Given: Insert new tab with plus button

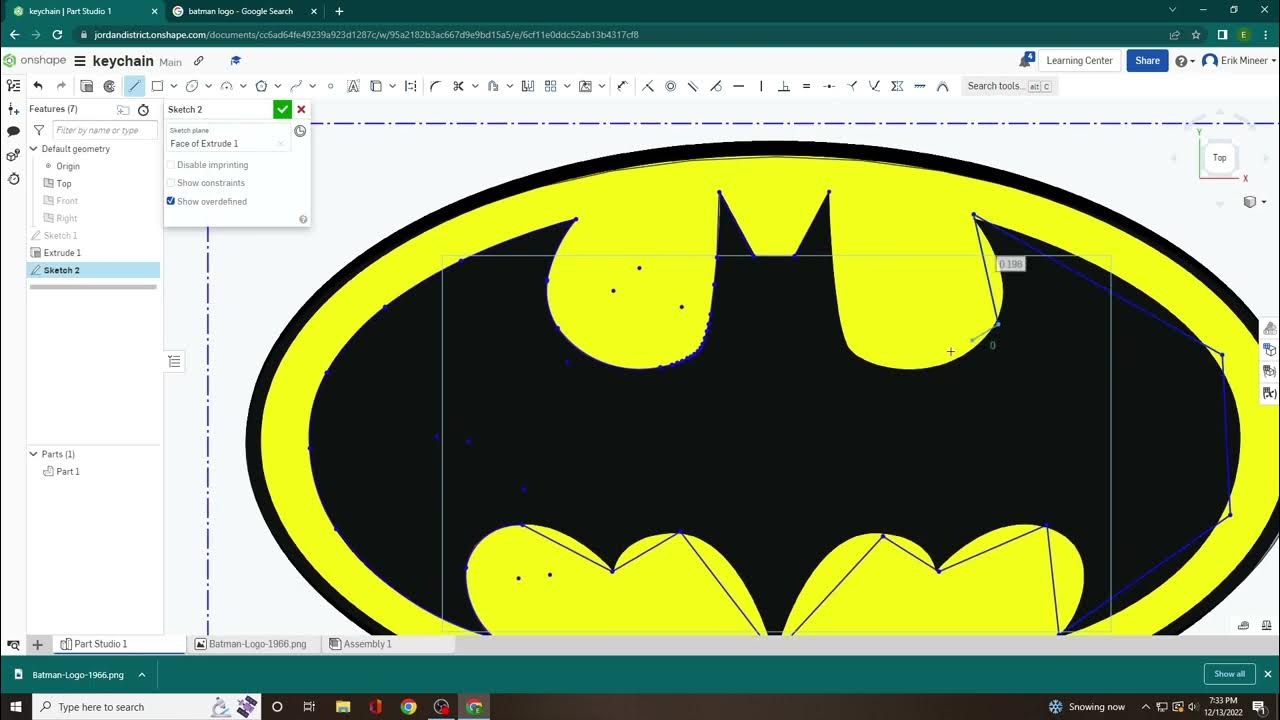Looking at the screenshot, I should pyautogui.click(x=37, y=644).
